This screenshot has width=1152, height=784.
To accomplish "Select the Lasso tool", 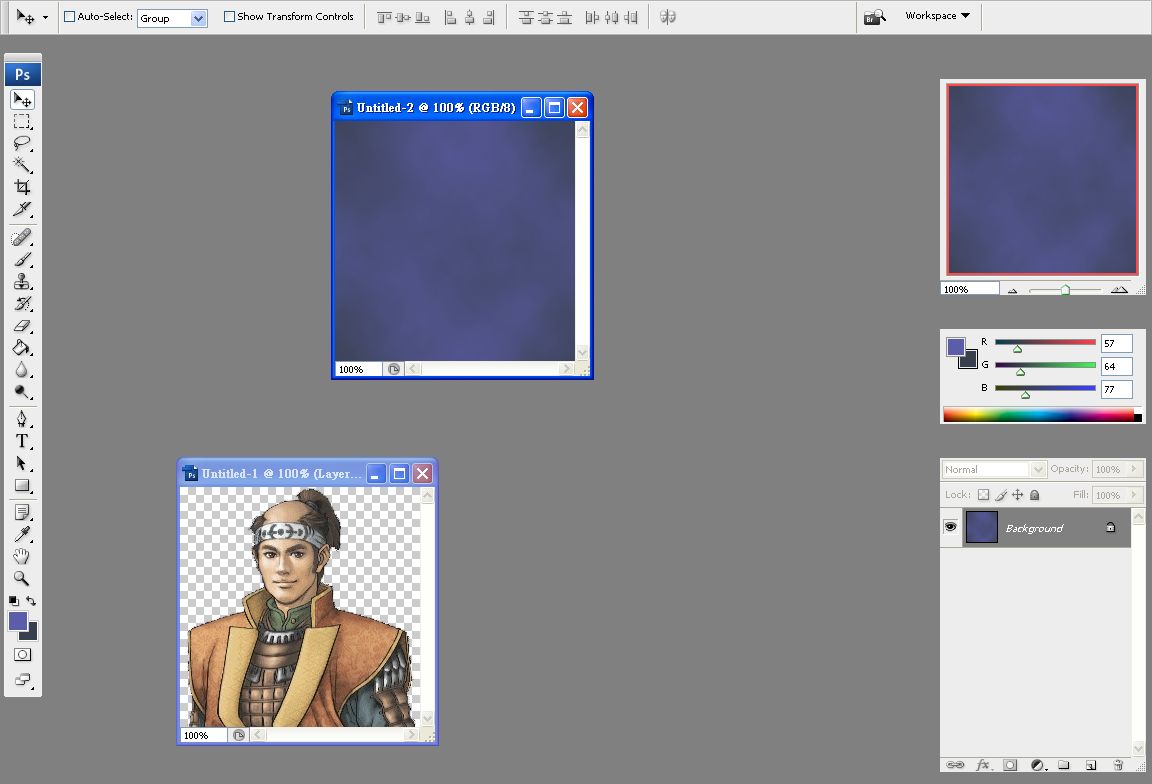I will click(x=22, y=143).
